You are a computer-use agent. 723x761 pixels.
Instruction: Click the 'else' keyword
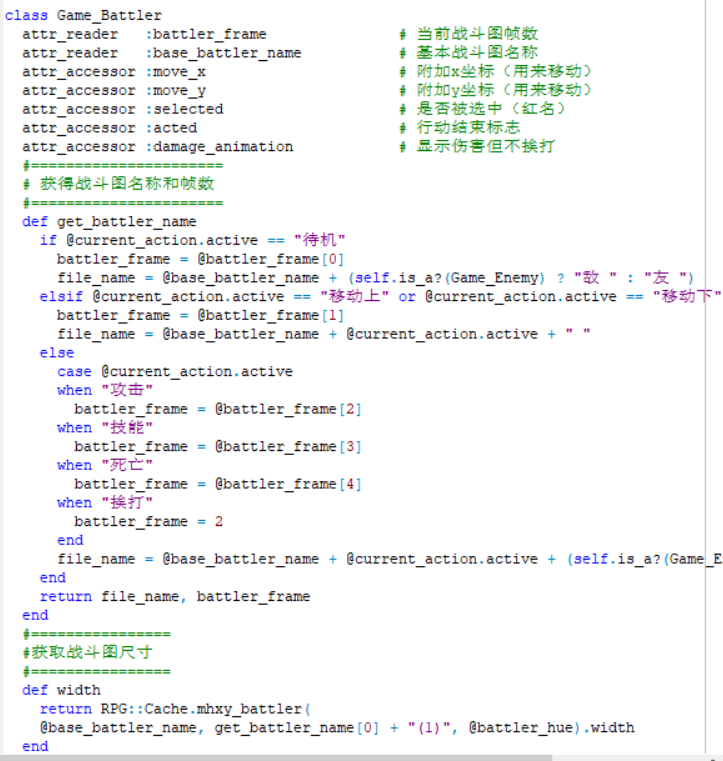coord(57,353)
